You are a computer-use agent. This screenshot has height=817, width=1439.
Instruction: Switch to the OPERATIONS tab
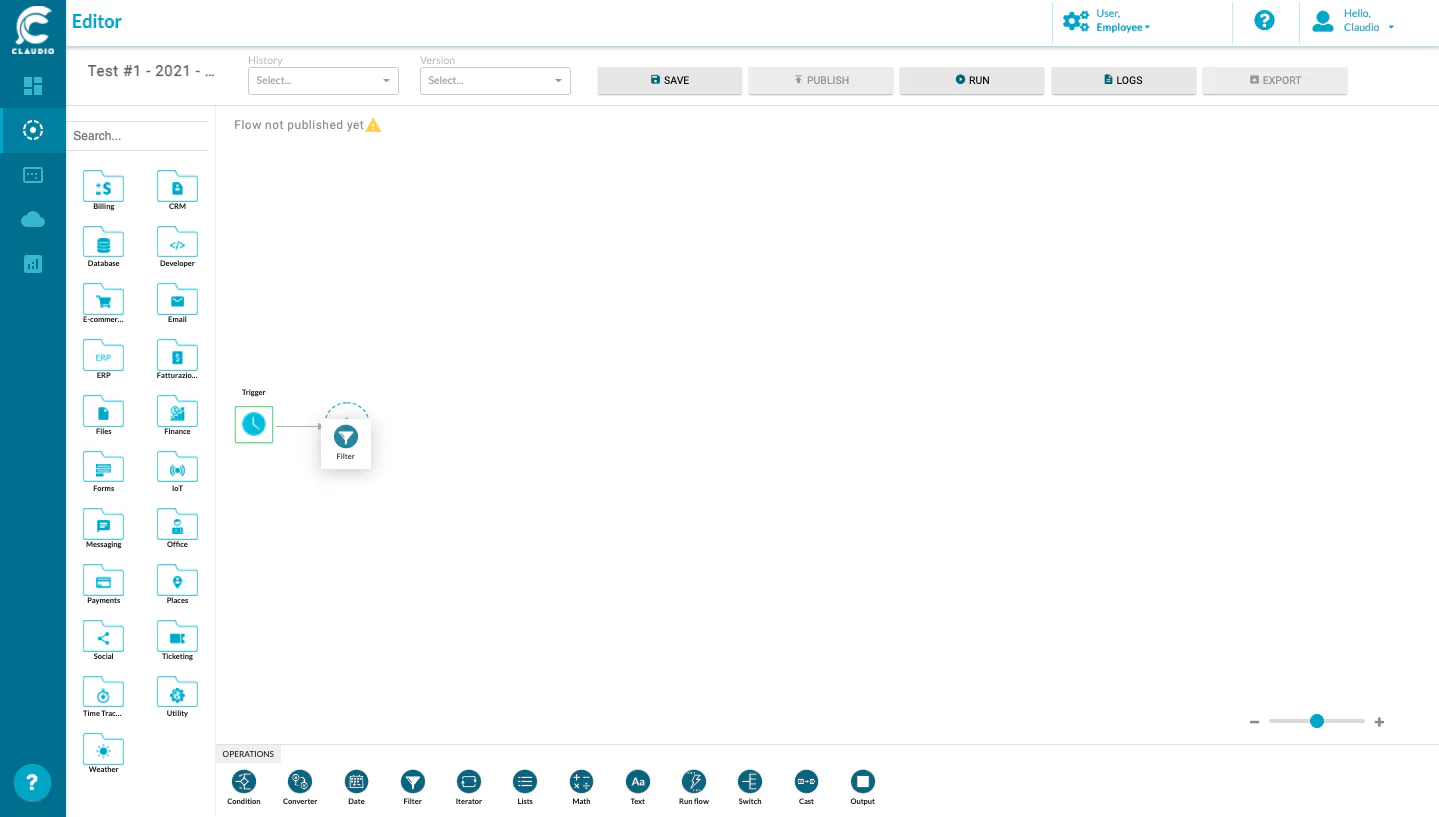[248, 754]
